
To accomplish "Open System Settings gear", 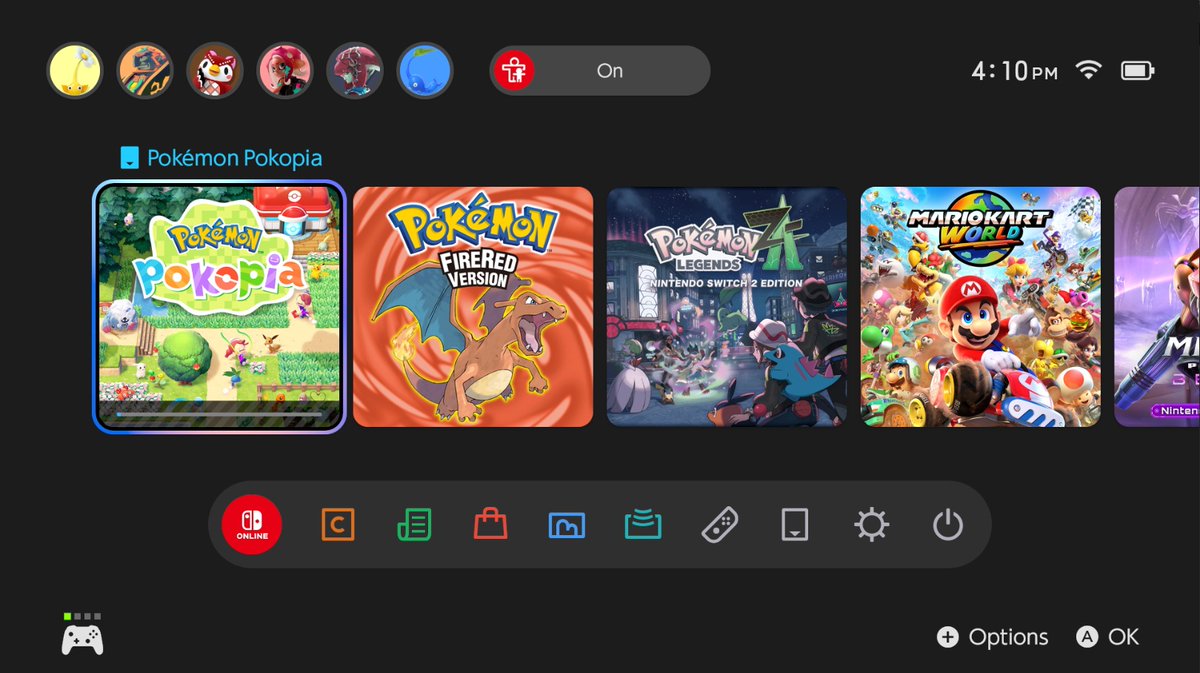I will coord(871,524).
